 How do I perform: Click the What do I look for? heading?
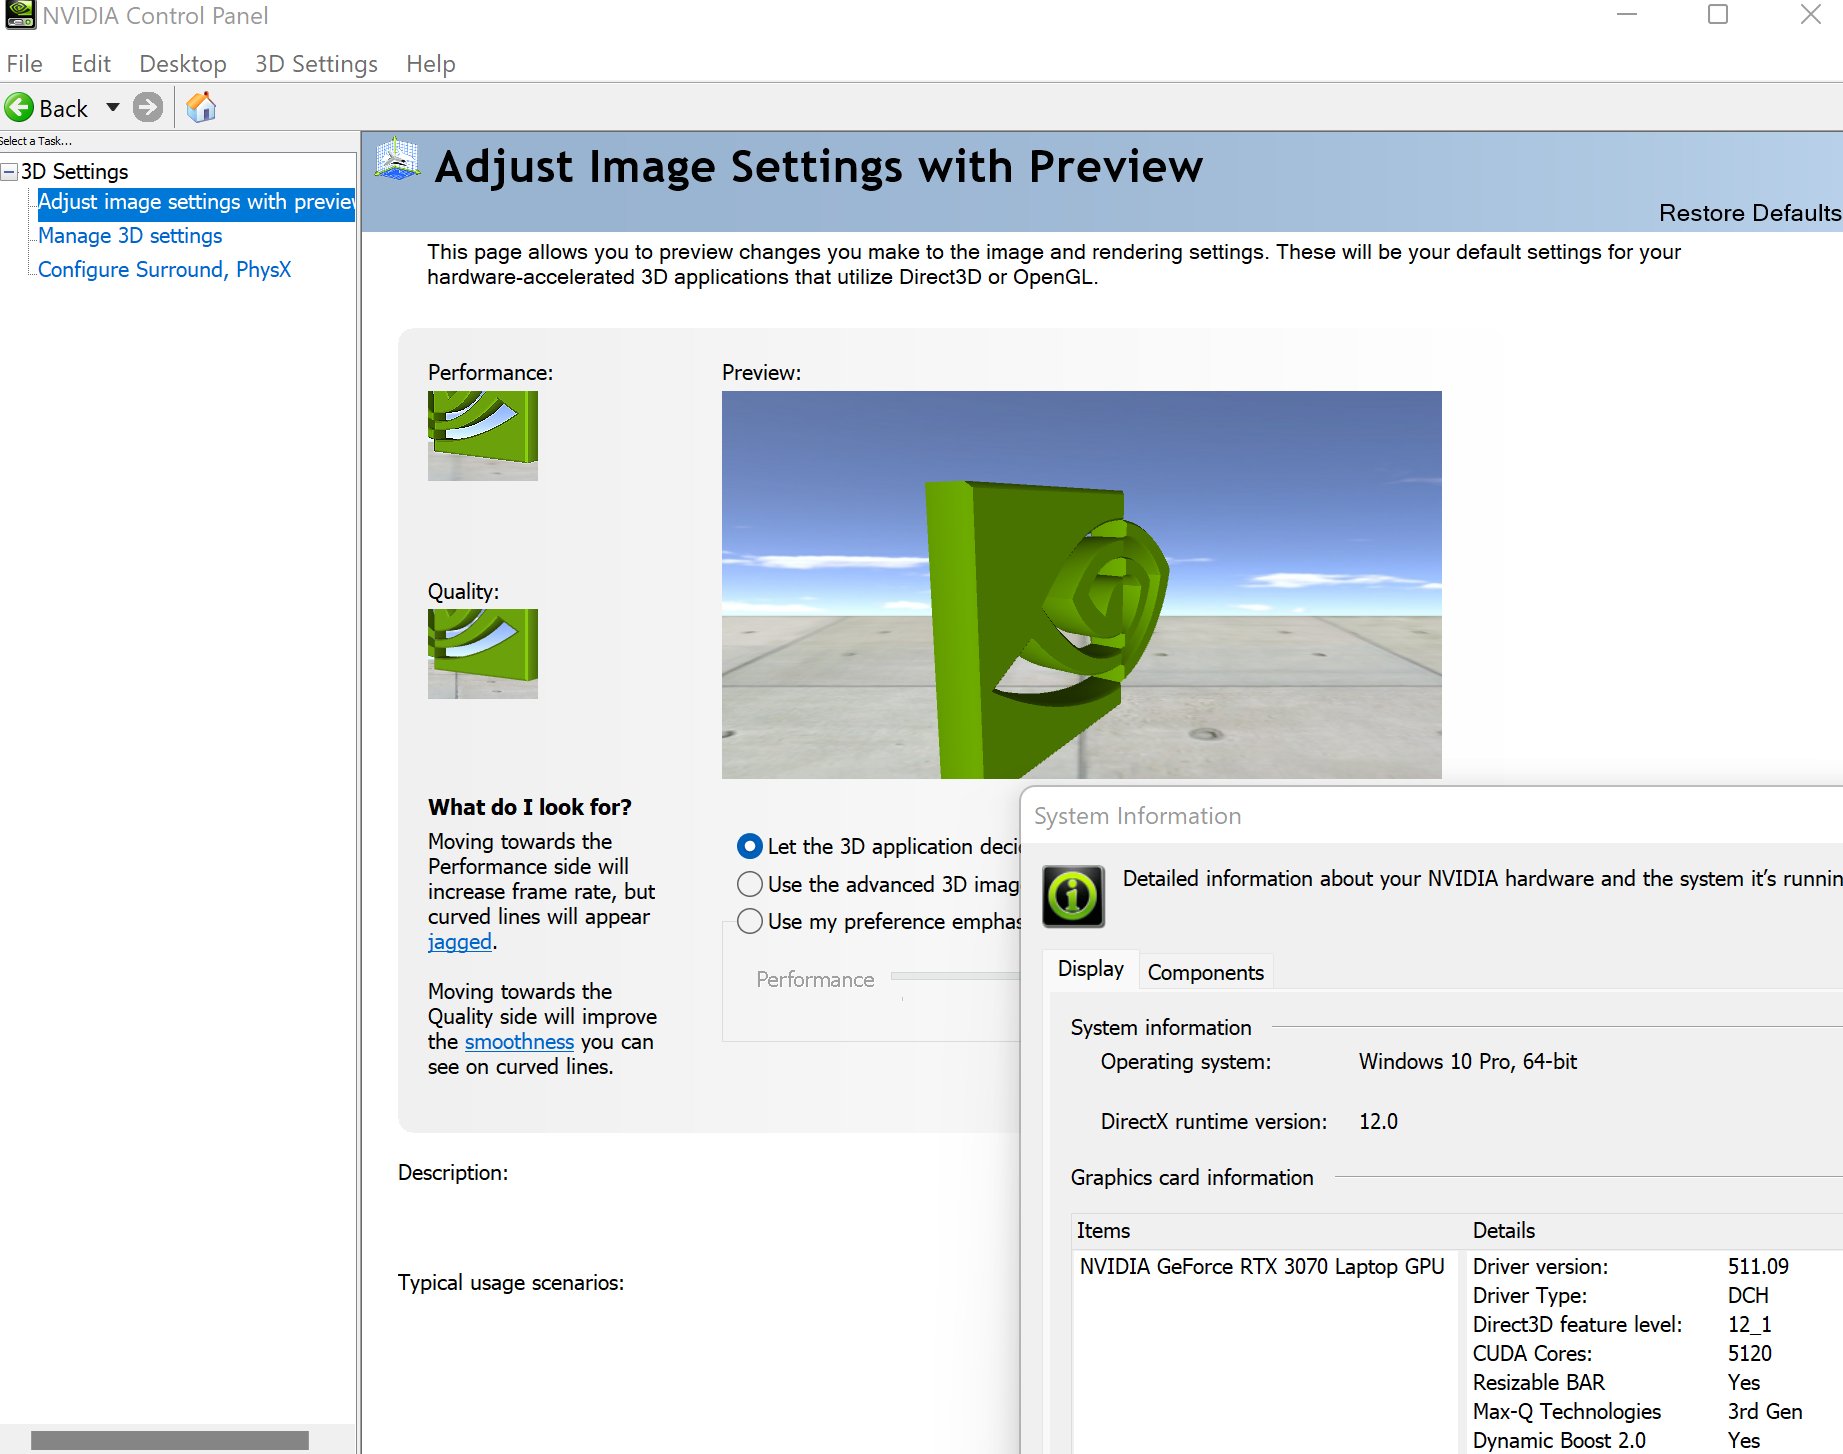(530, 807)
